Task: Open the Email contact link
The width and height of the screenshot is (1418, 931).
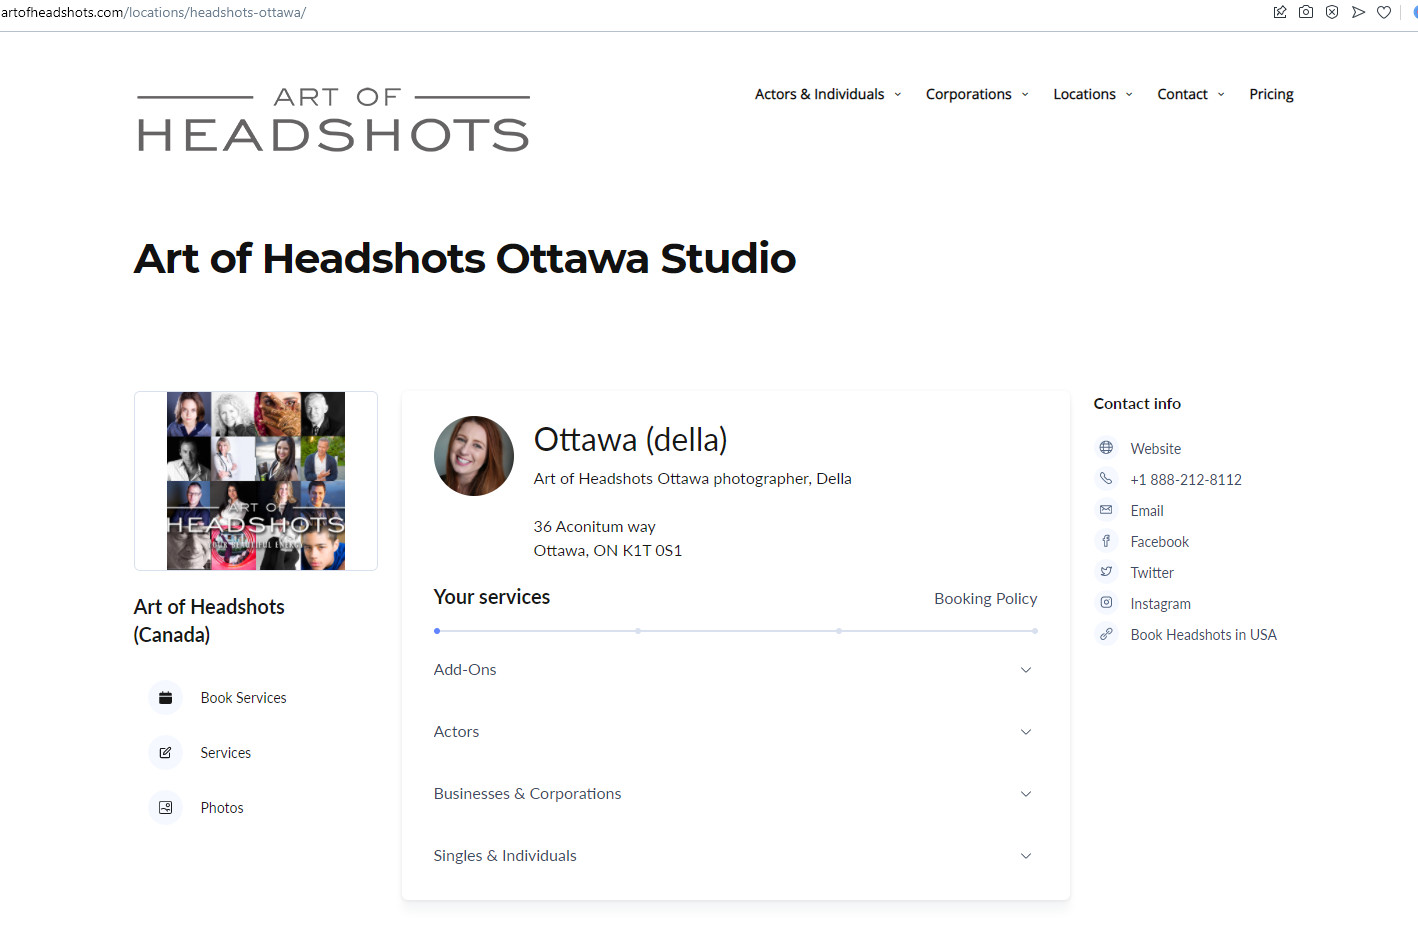Action: pos(1147,511)
